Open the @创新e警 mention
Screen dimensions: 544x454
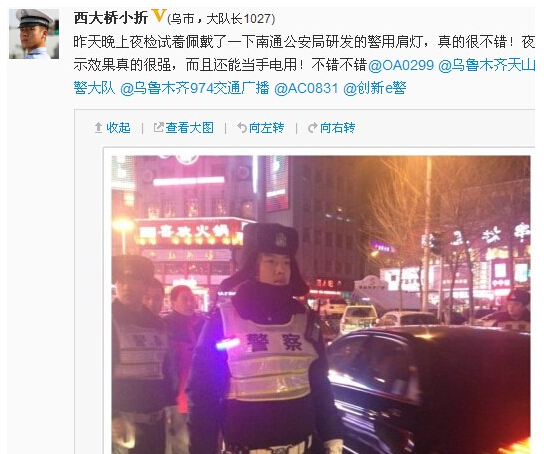click(x=375, y=88)
